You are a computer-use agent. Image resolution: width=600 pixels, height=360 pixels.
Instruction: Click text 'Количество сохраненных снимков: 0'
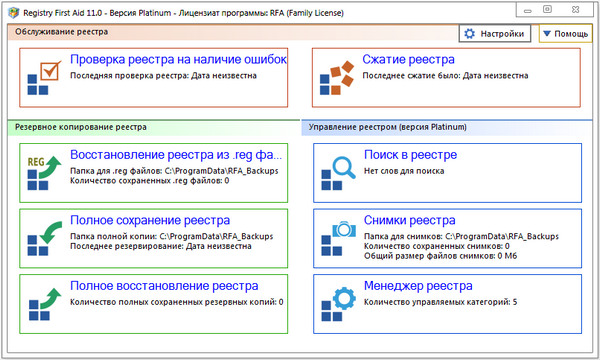437,246
